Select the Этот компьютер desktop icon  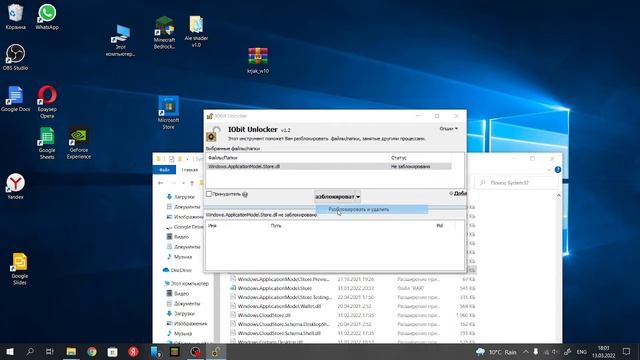pyautogui.click(x=120, y=40)
